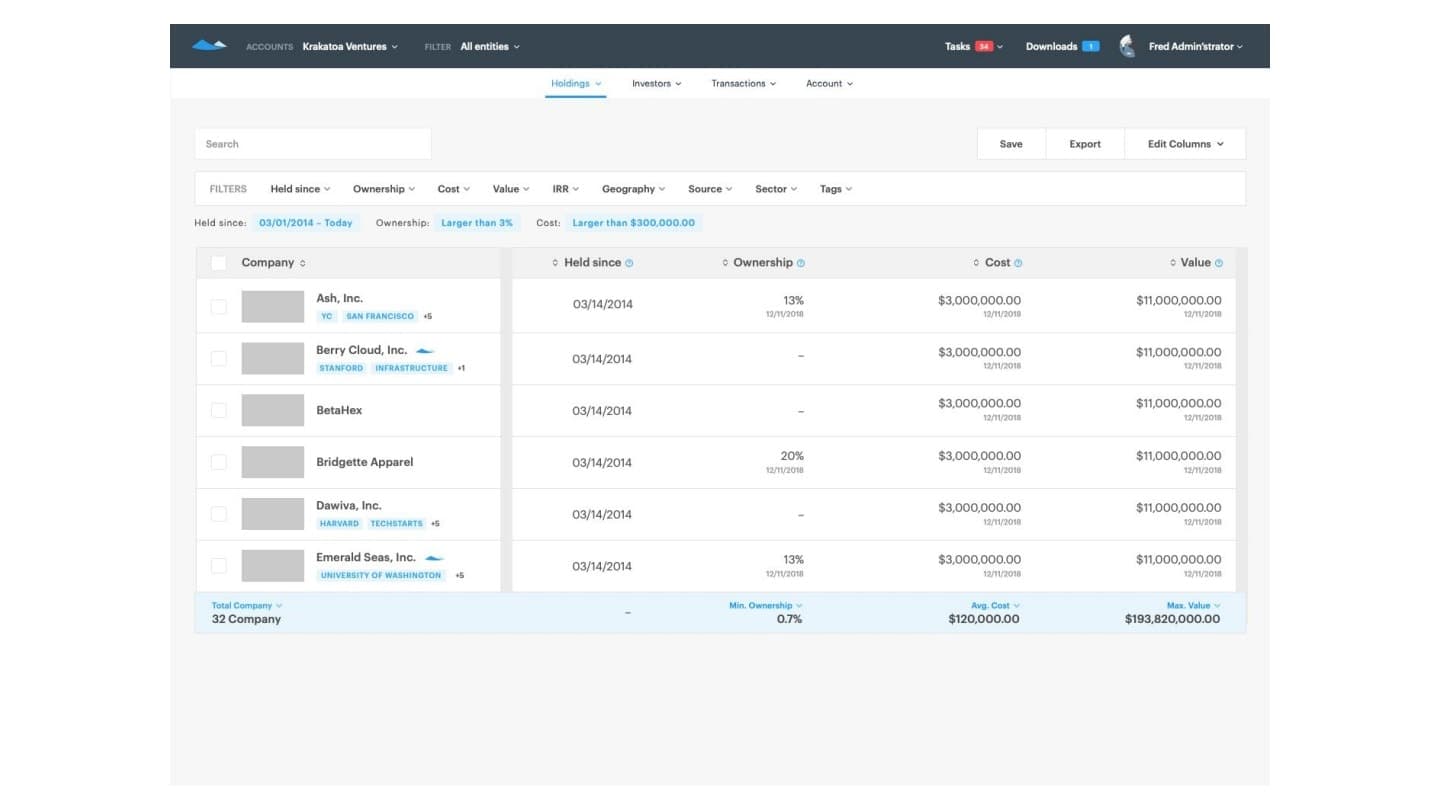The height and width of the screenshot is (810, 1440).
Task: Click the Search input field
Action: point(313,144)
